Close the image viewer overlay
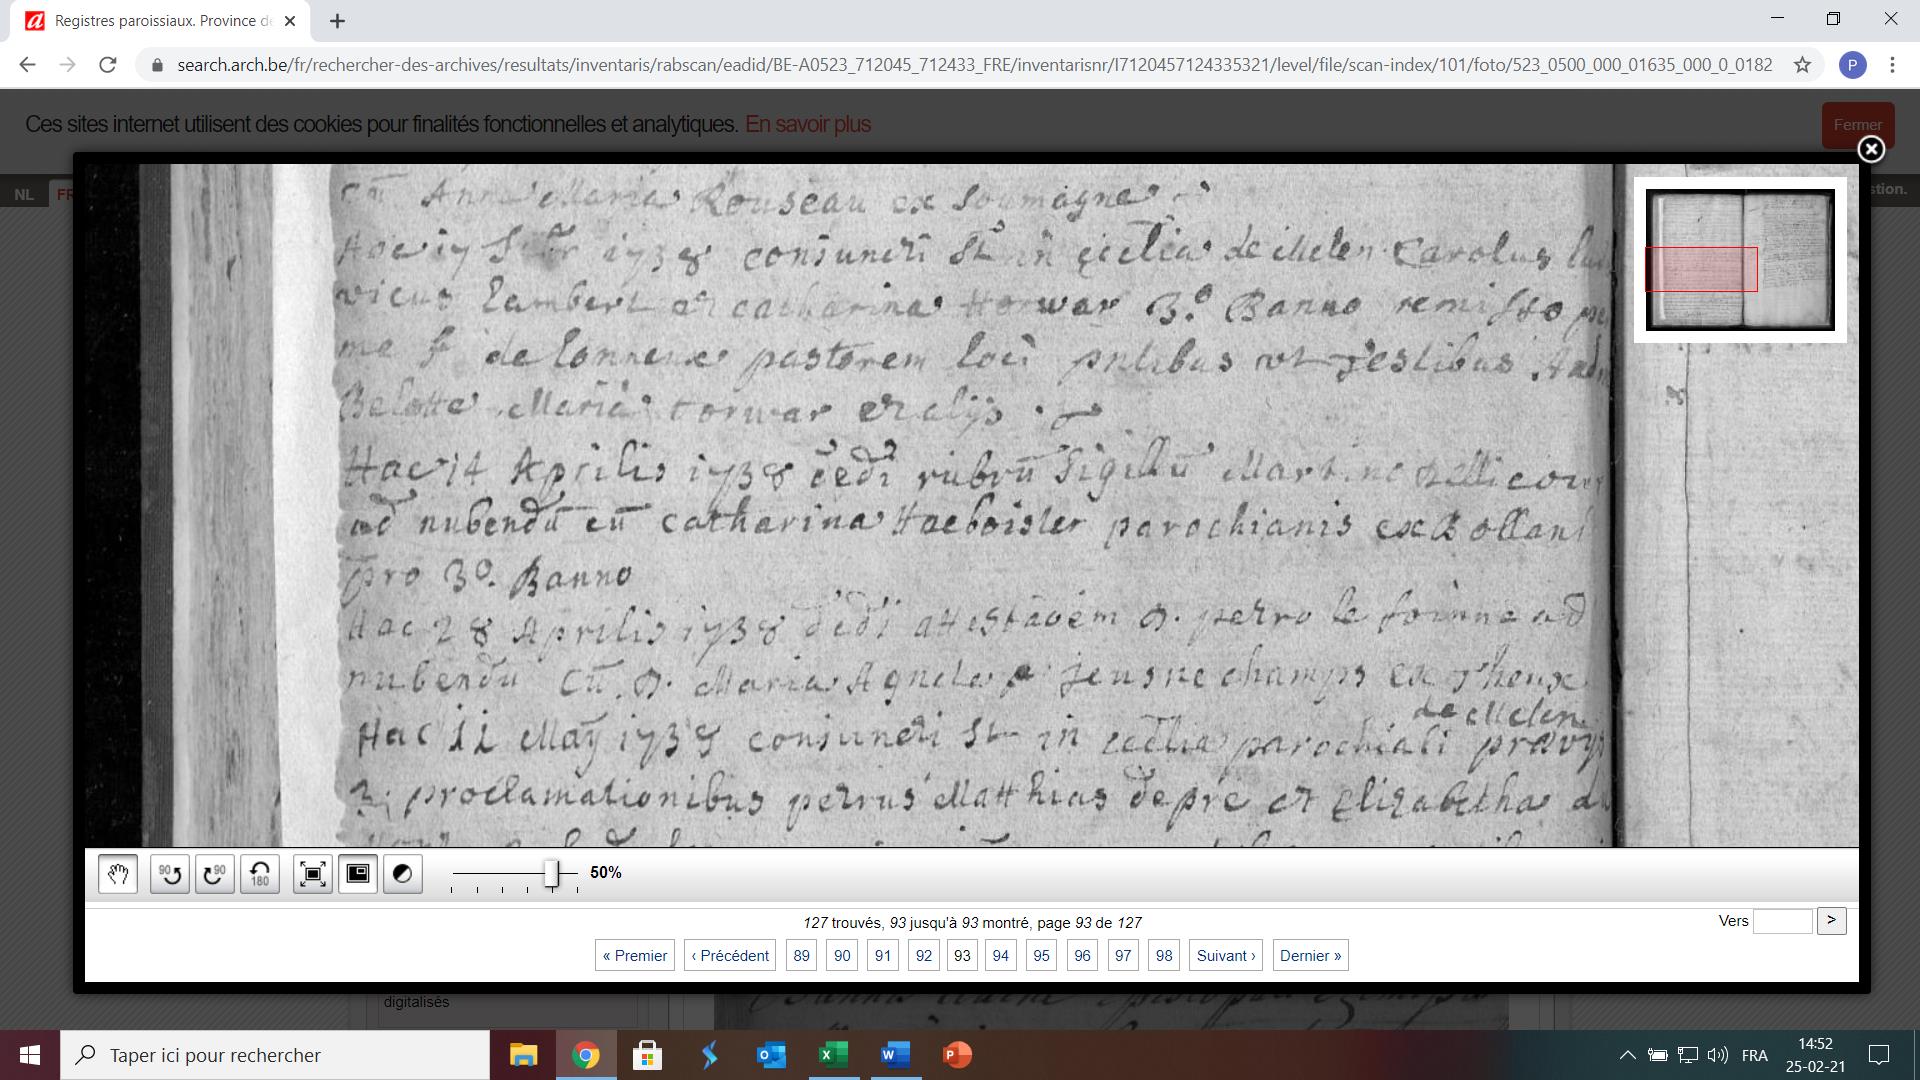1920x1080 pixels. point(1871,149)
